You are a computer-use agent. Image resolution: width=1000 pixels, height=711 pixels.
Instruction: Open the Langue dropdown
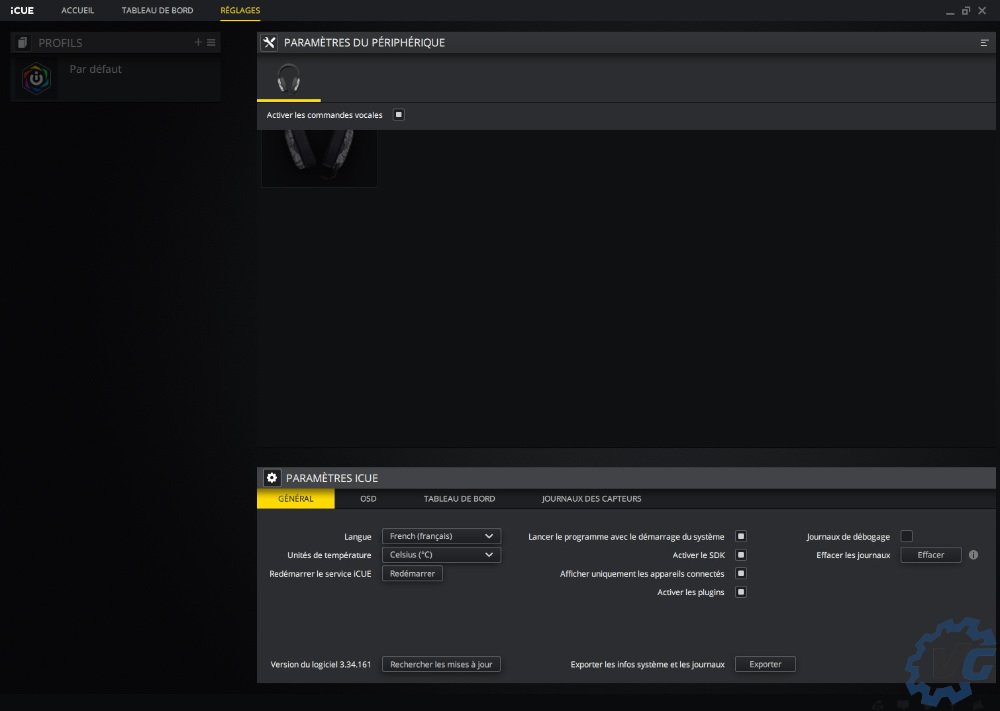click(441, 537)
